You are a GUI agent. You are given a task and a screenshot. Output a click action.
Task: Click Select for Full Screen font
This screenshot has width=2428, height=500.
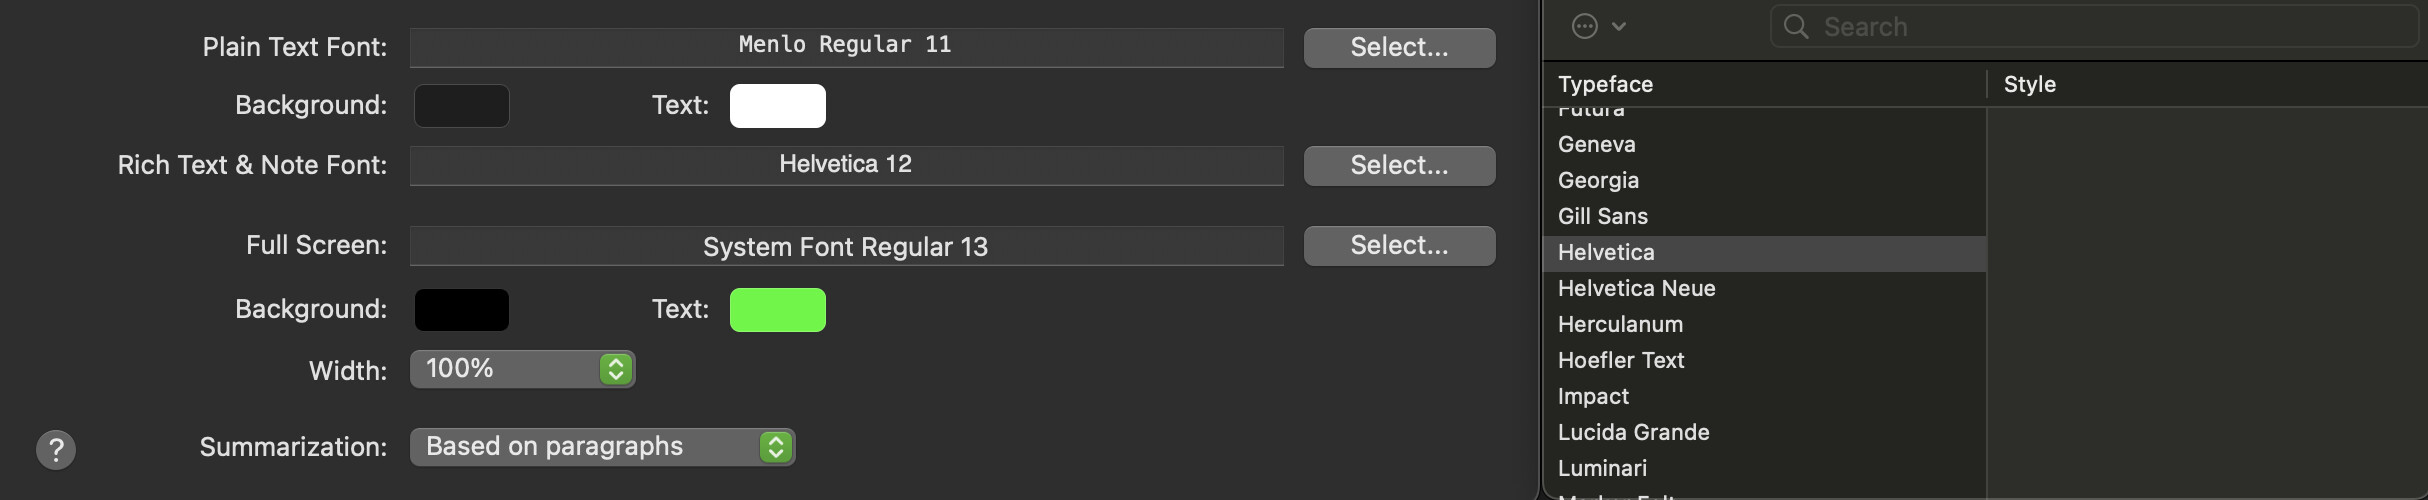pos(1399,245)
